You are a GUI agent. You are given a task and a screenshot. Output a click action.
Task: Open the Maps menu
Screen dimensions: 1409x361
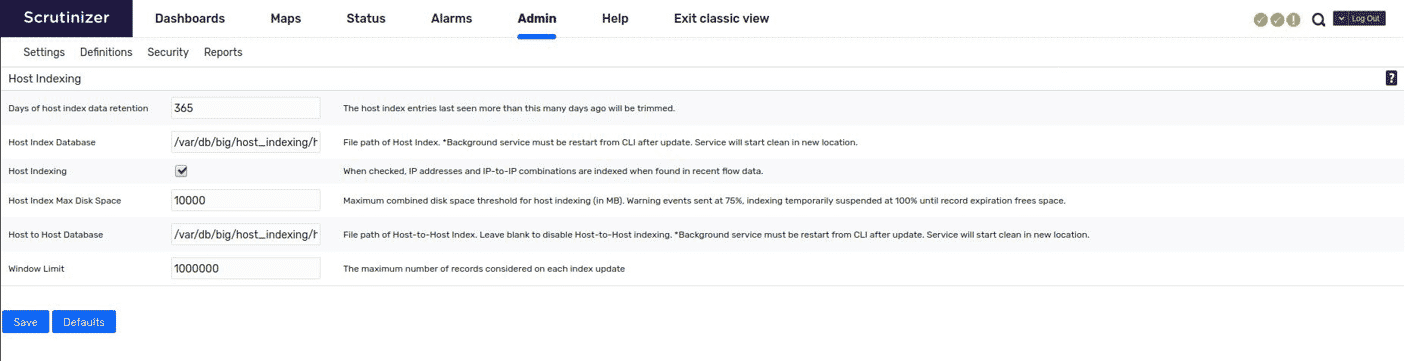[286, 18]
